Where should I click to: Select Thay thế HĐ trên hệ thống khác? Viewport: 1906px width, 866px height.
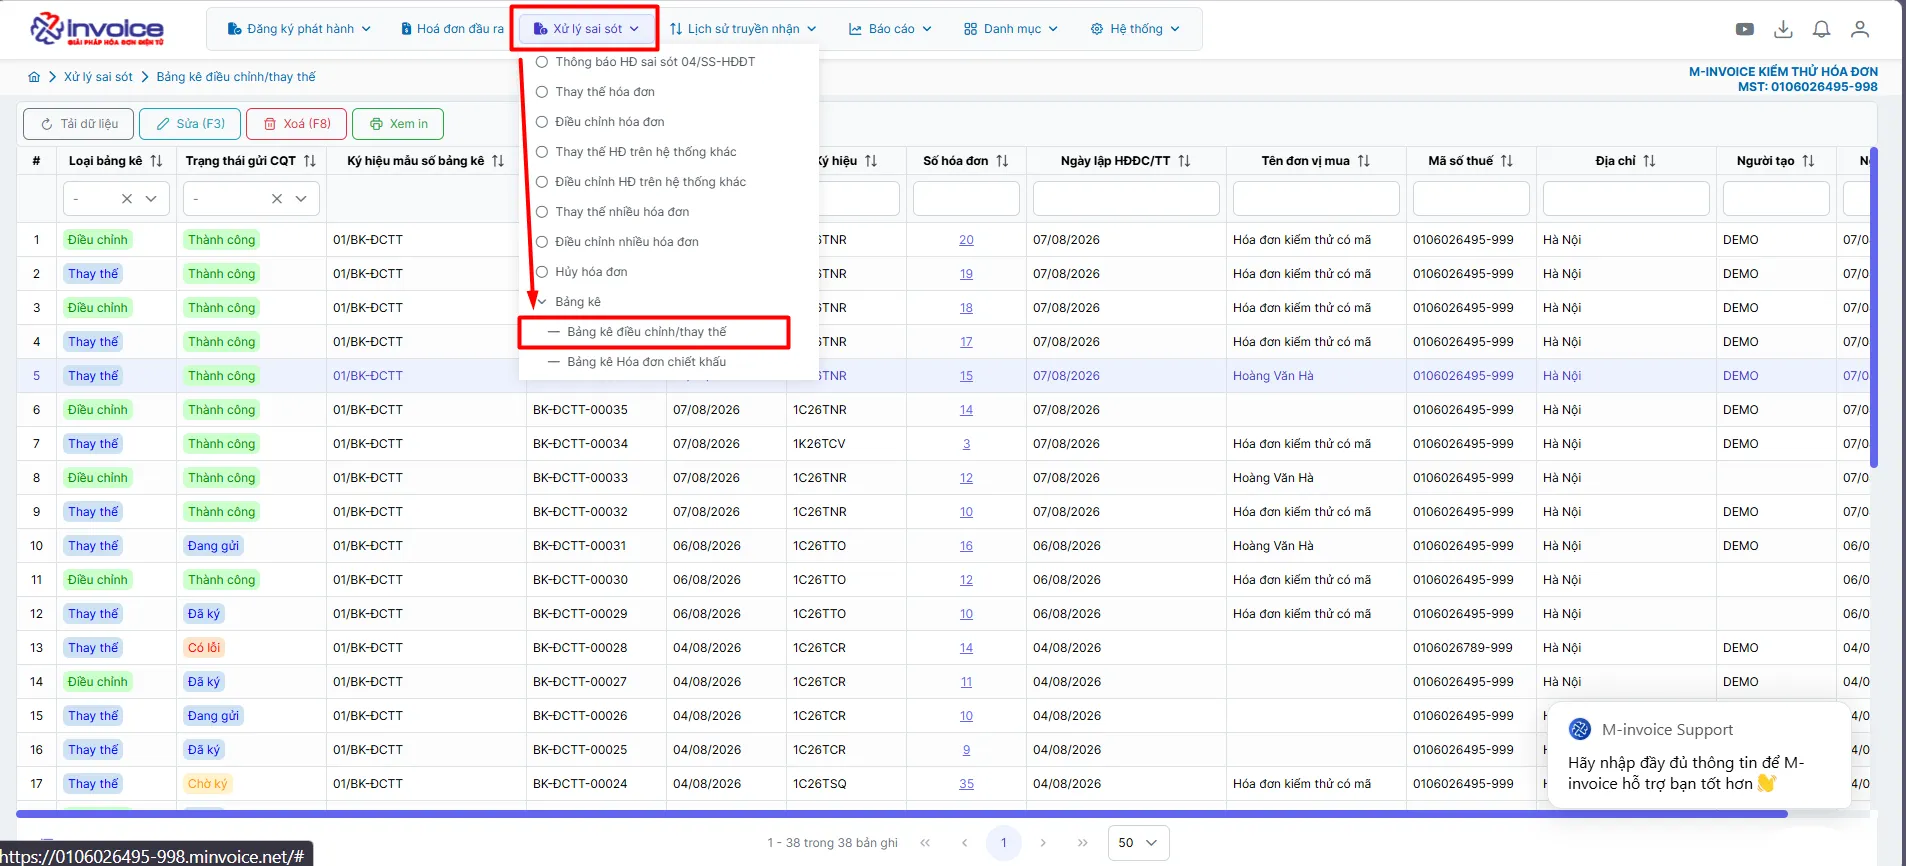tap(645, 152)
